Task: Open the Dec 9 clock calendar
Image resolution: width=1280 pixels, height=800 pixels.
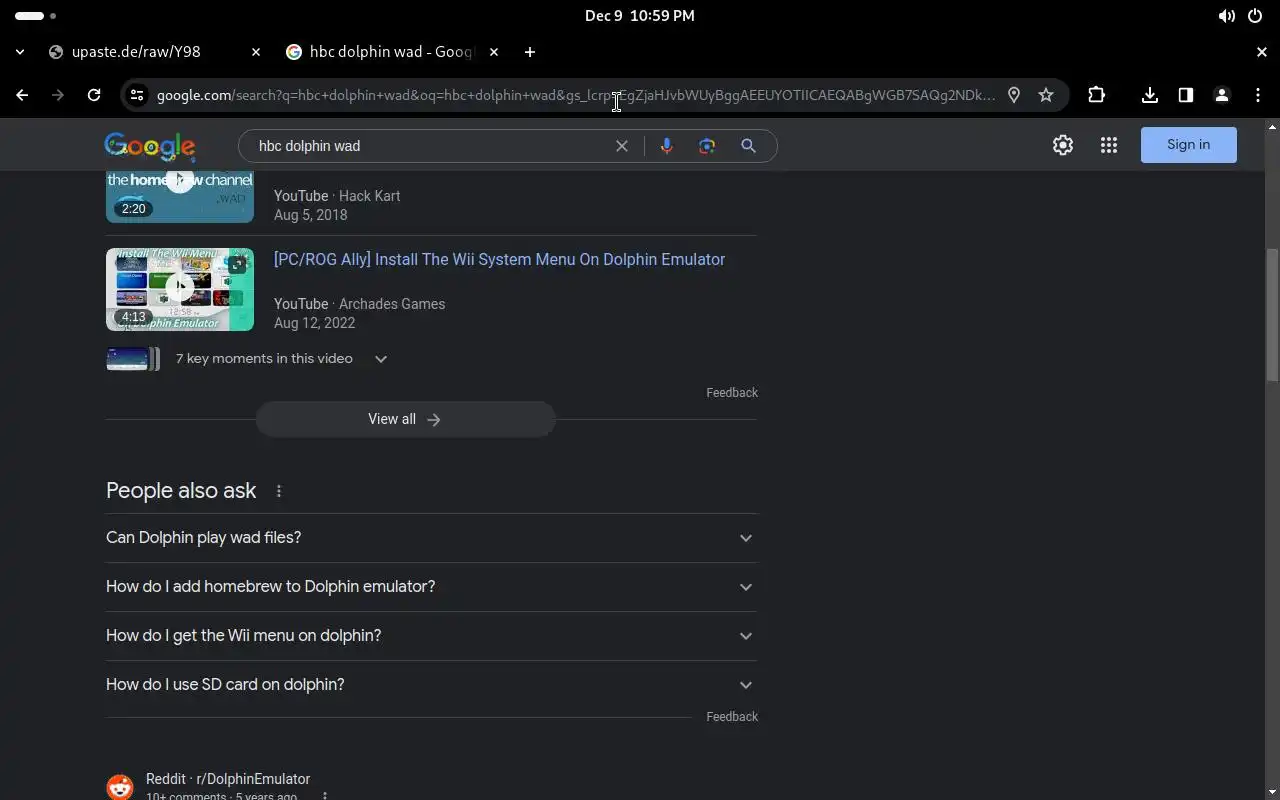Action: tap(640, 16)
